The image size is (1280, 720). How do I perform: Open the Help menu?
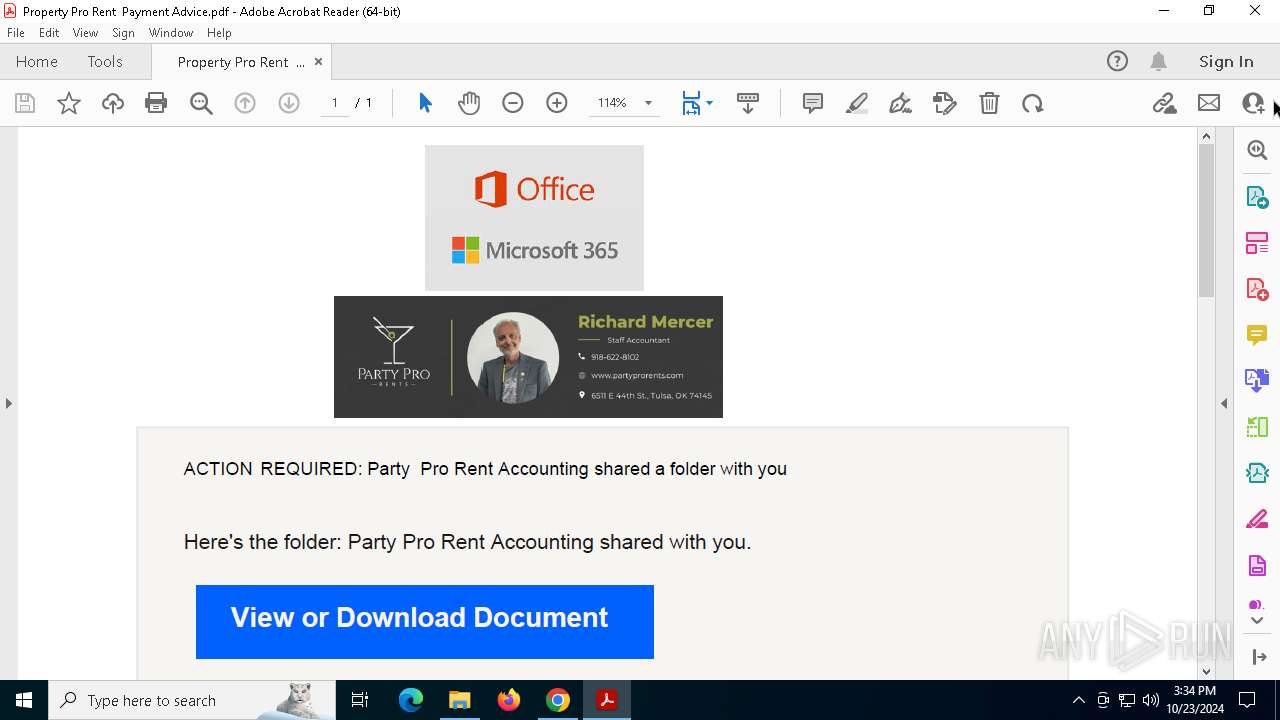219,33
